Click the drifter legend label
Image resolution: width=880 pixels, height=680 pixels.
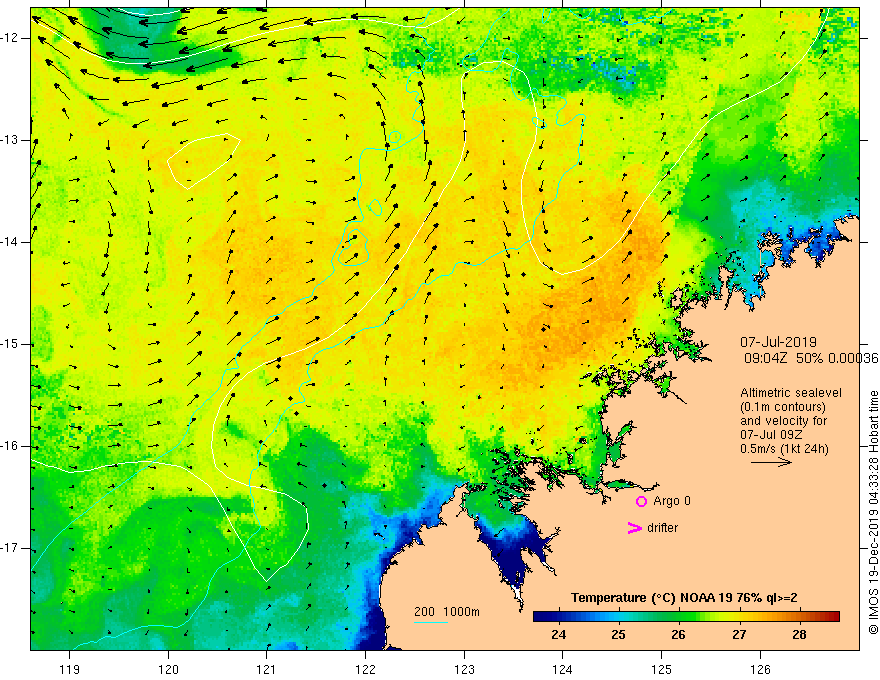pos(662,528)
